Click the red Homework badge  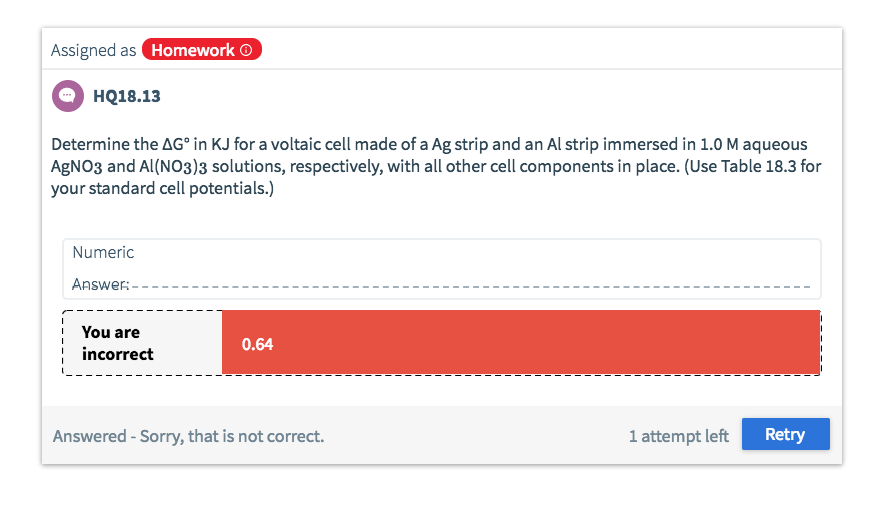pyautogui.click(x=202, y=50)
